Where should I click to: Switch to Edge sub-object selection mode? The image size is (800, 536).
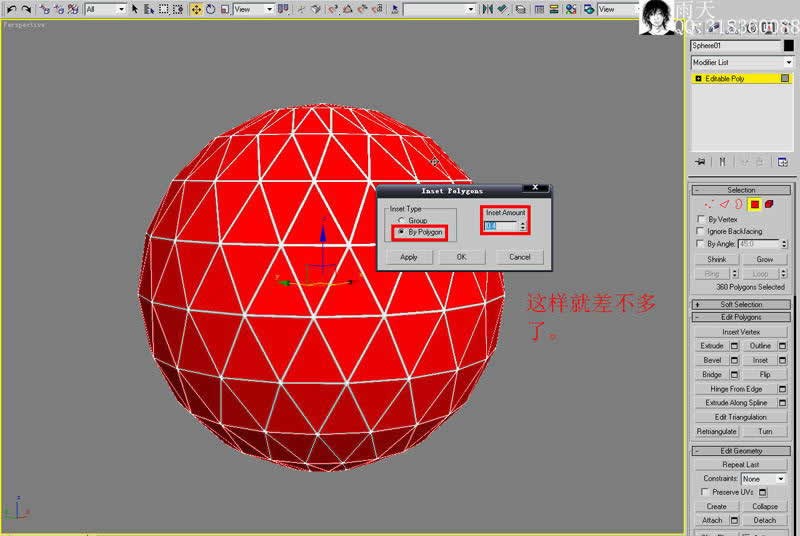(x=724, y=204)
